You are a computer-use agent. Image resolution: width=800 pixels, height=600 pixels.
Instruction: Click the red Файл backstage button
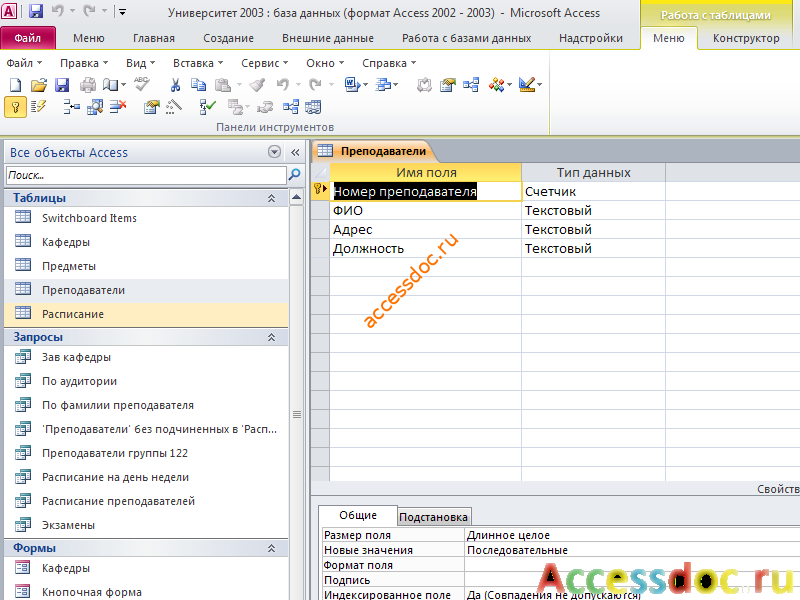coord(28,38)
